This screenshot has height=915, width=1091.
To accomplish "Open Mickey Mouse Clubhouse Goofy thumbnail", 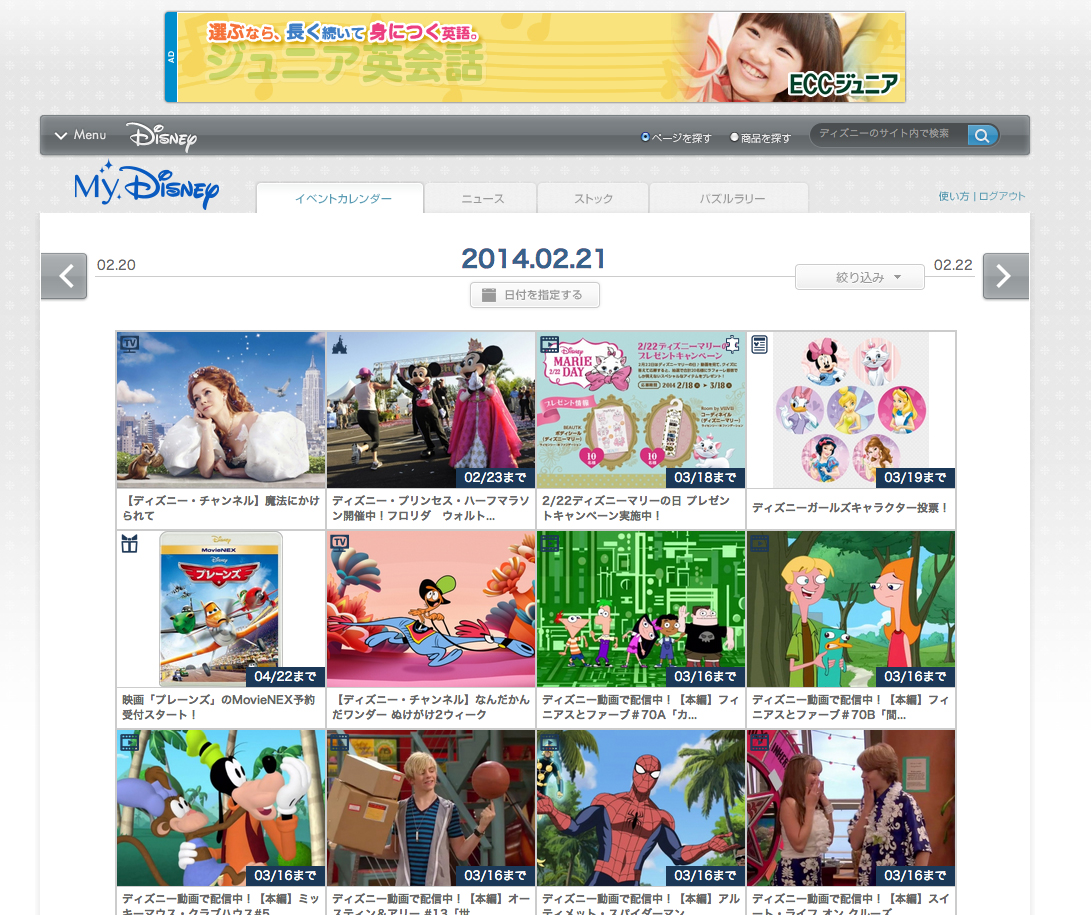I will [221, 808].
